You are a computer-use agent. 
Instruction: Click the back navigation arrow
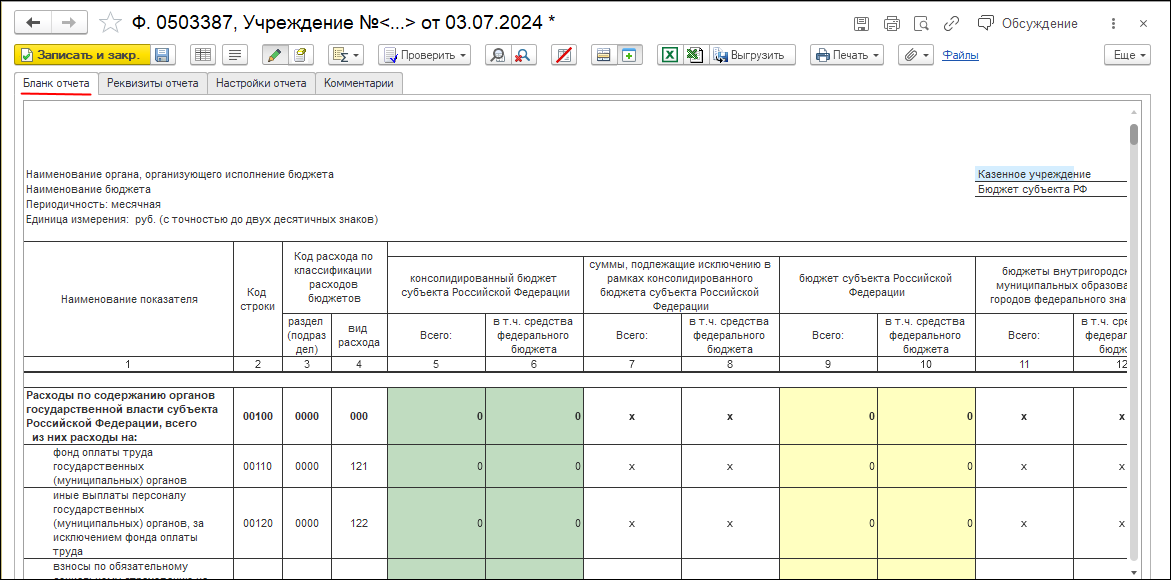click(x=35, y=22)
